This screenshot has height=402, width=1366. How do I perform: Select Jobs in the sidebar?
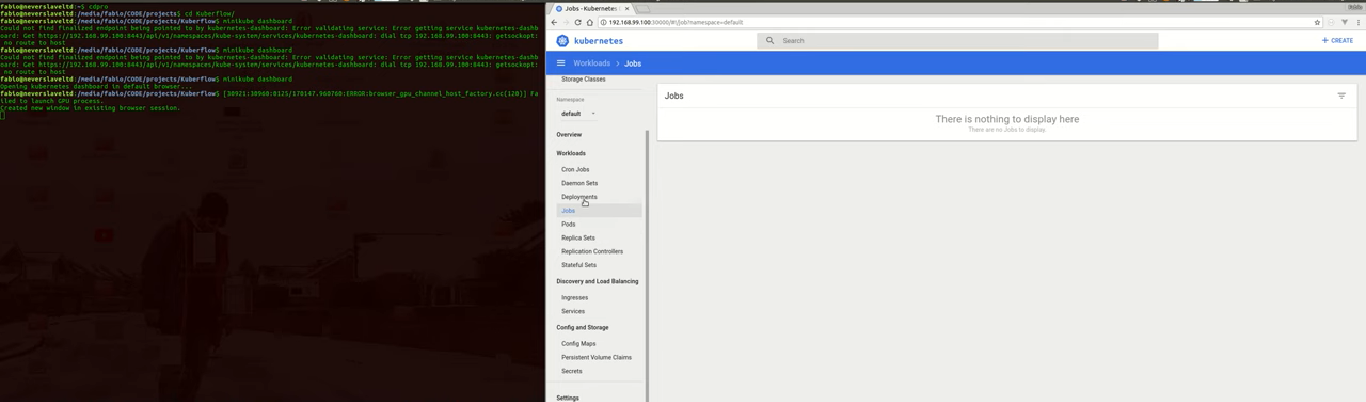click(x=599, y=211)
